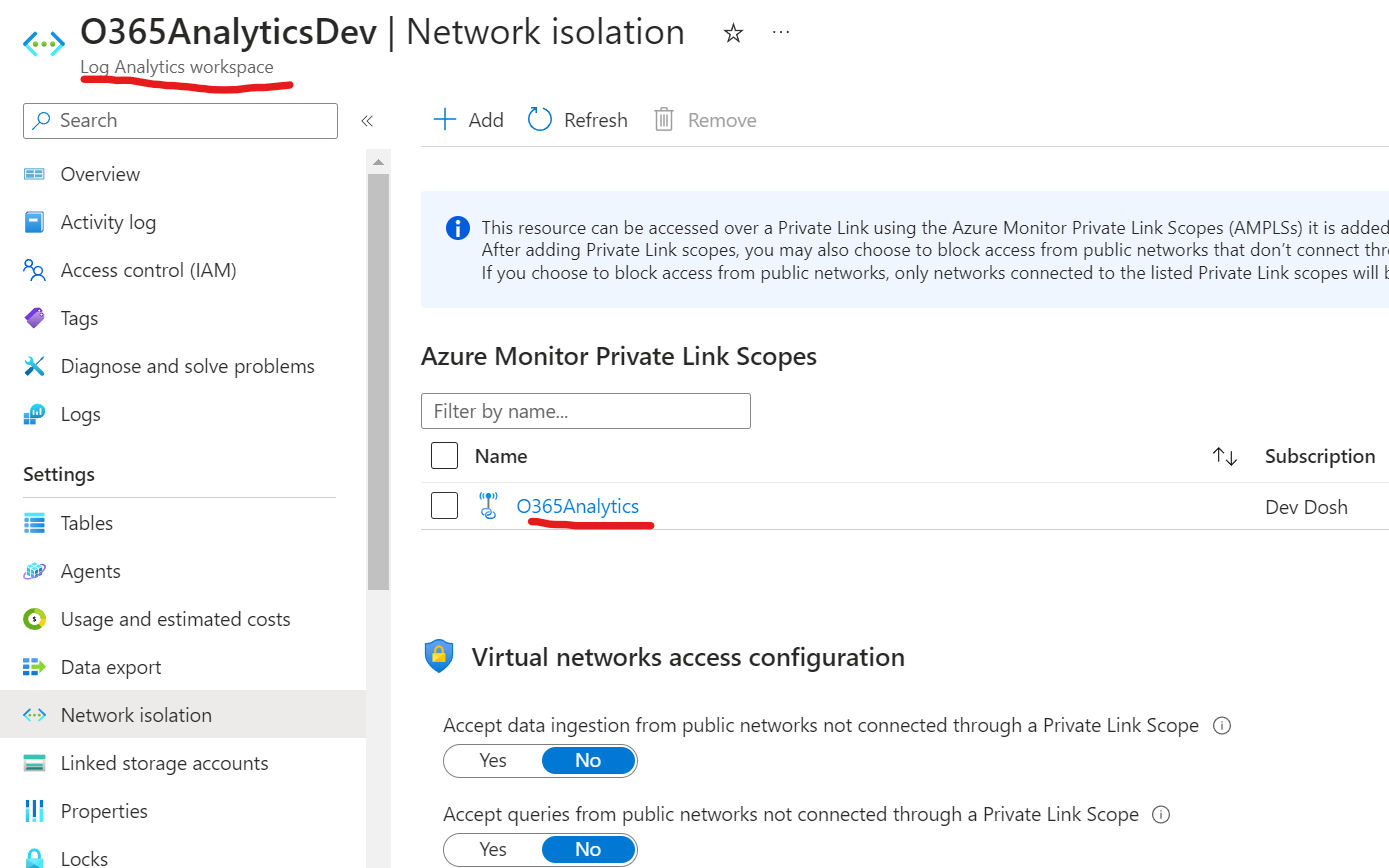Click the Usage and estimated costs icon
The image size is (1389, 868).
pos(35,619)
